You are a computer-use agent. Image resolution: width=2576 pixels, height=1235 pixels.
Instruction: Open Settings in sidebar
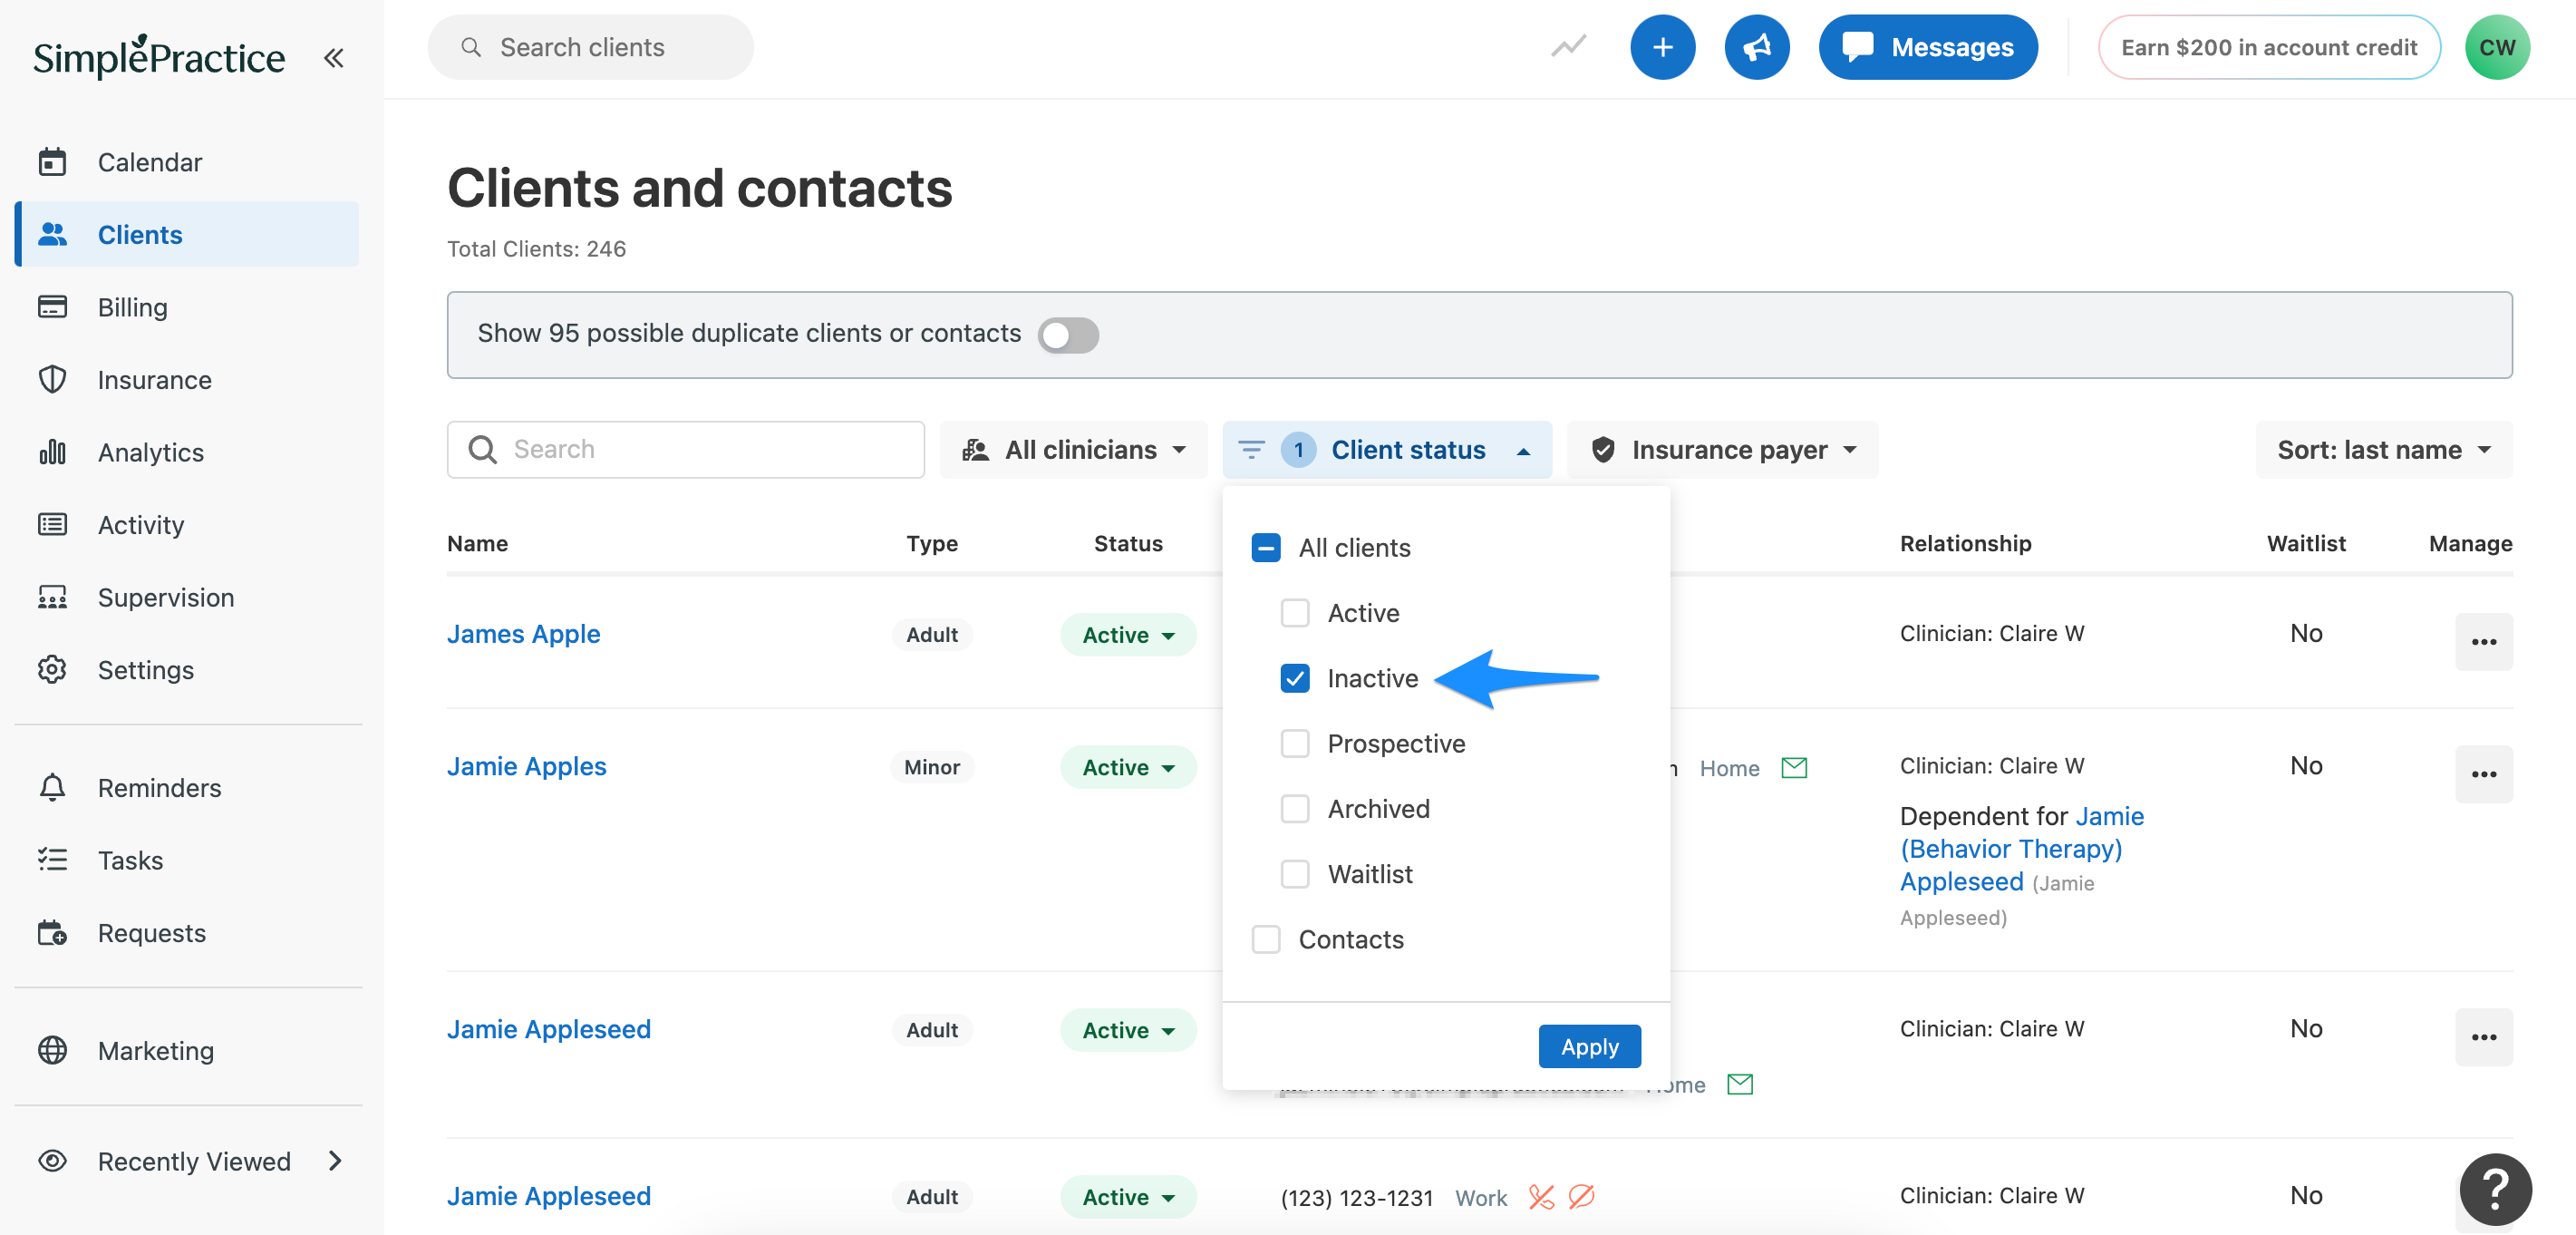[x=187, y=670]
